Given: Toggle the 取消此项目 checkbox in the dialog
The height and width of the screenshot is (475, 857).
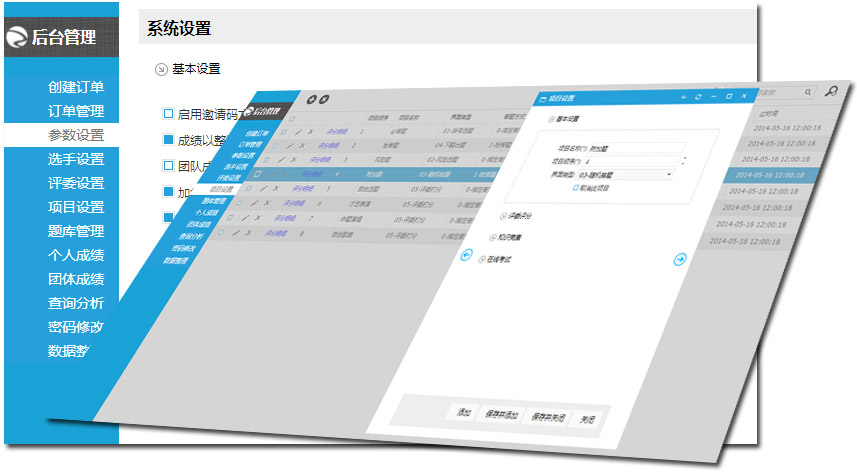Looking at the screenshot, I should coord(576,187).
